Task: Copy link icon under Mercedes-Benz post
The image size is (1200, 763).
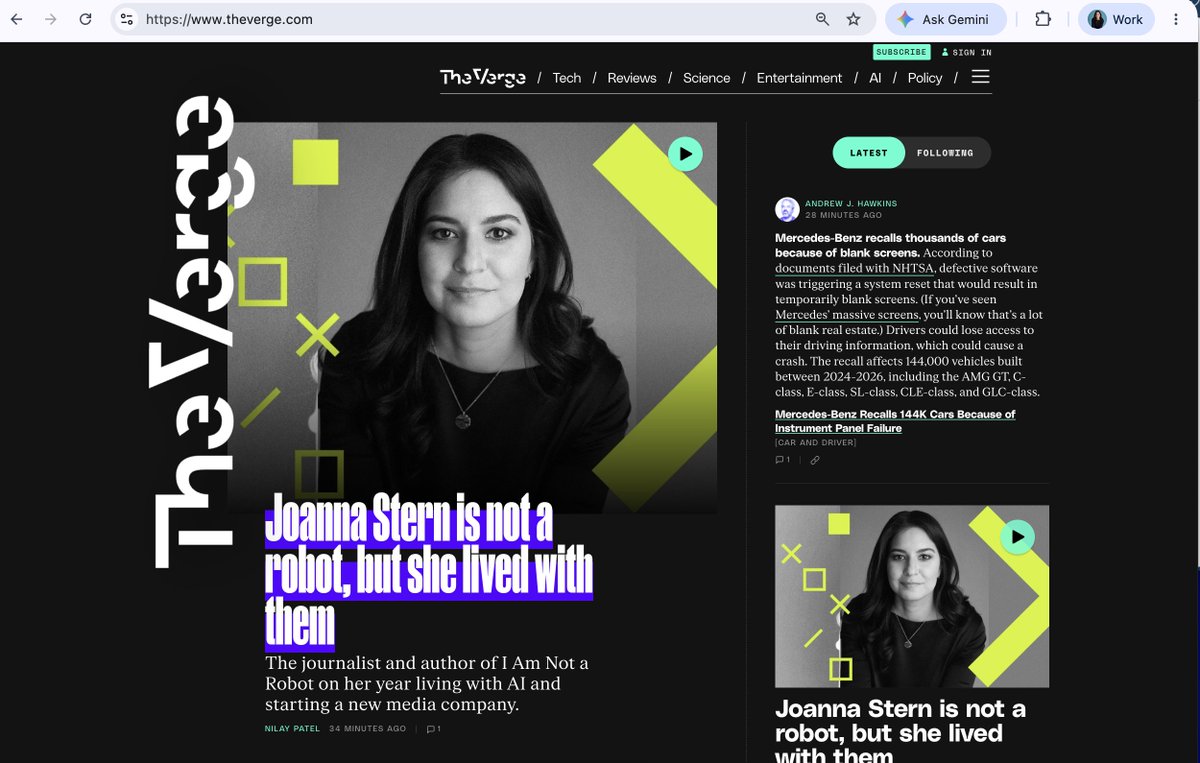Action: click(x=815, y=460)
